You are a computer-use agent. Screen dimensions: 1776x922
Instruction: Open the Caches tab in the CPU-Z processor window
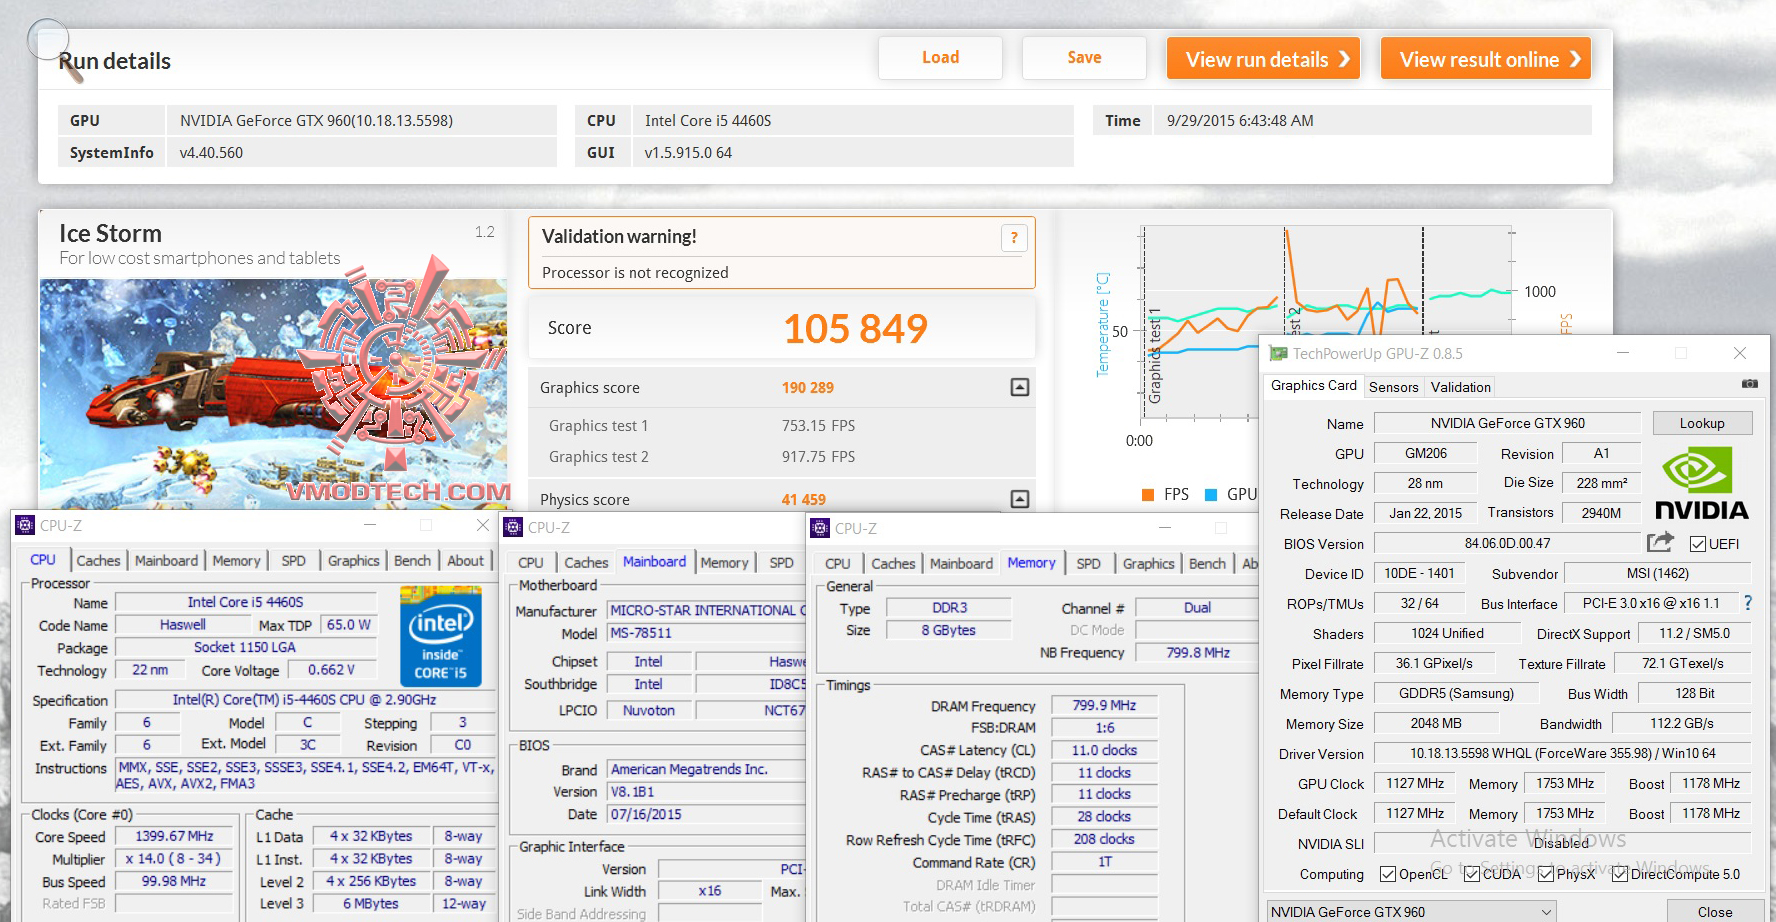pyautogui.click(x=98, y=561)
